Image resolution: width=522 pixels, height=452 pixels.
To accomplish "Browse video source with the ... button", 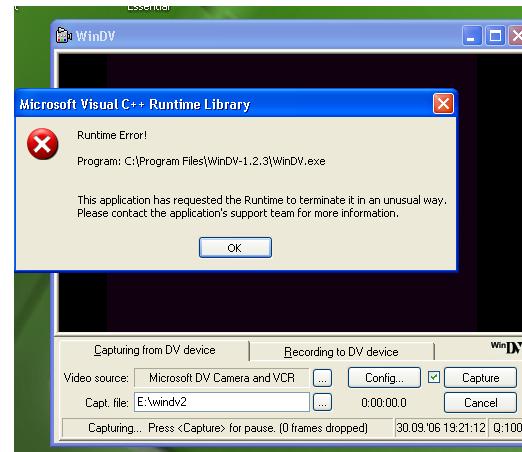I will tap(322, 378).
